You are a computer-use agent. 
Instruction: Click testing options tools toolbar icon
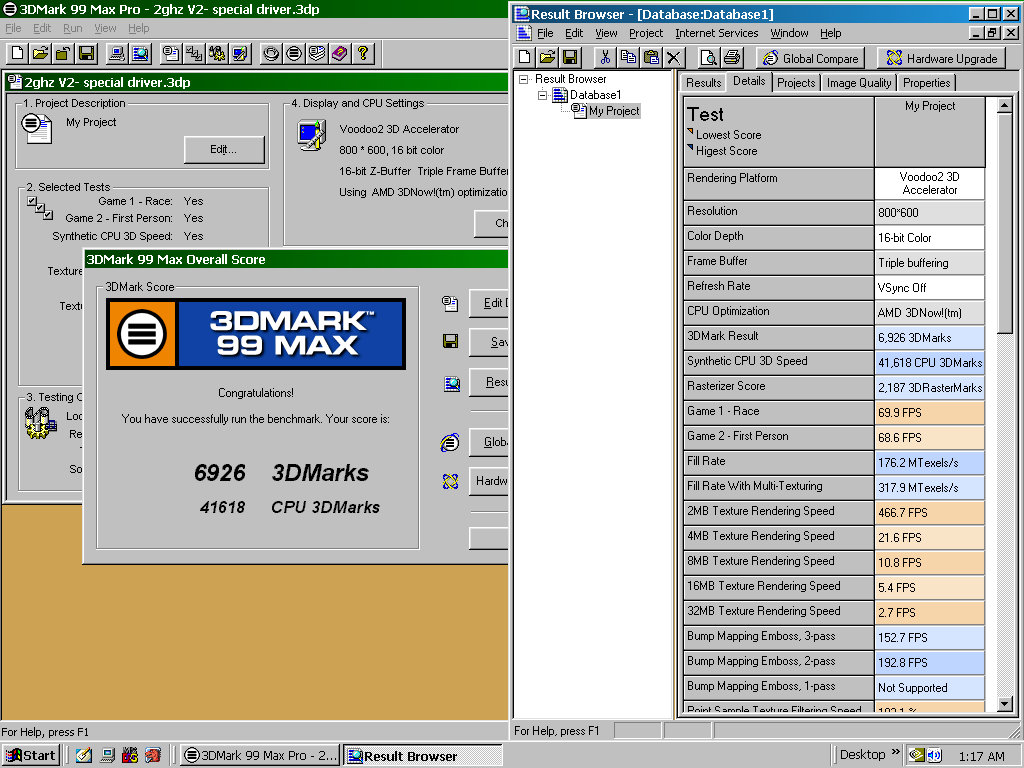point(217,53)
